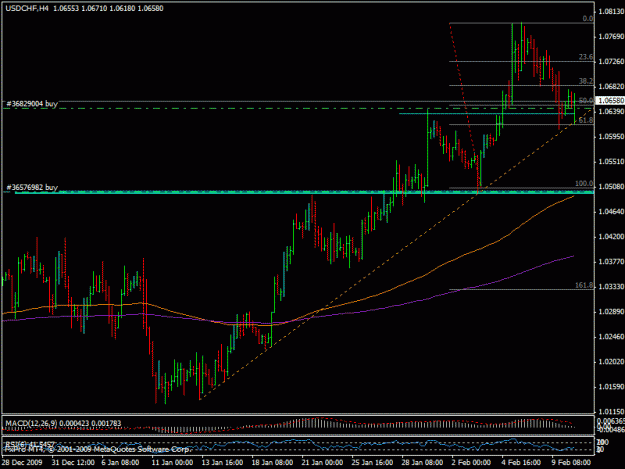Viewport: 625px width, 469px height.
Task: Click price axis value 1.02460
Action: [611, 337]
